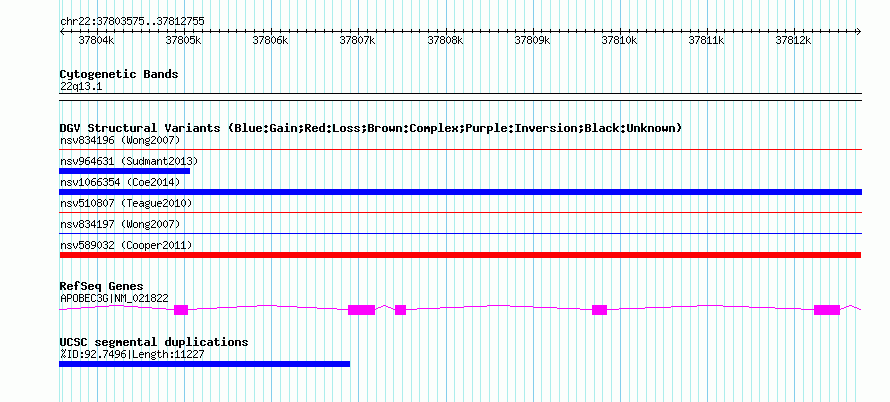The width and height of the screenshot is (890, 402).
Task: Open variant nsv834196 (Wong2007) label
Action: coord(120,140)
